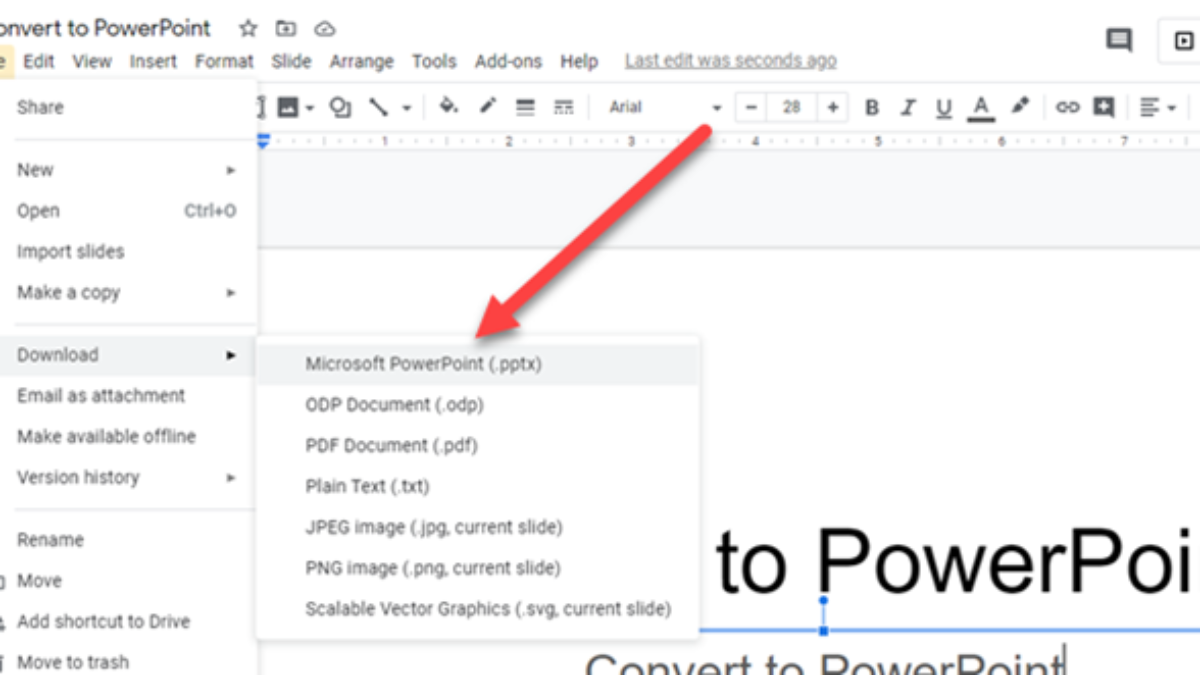The width and height of the screenshot is (1200, 675).
Task: Open the image options dropdown arrow
Action: point(310,108)
